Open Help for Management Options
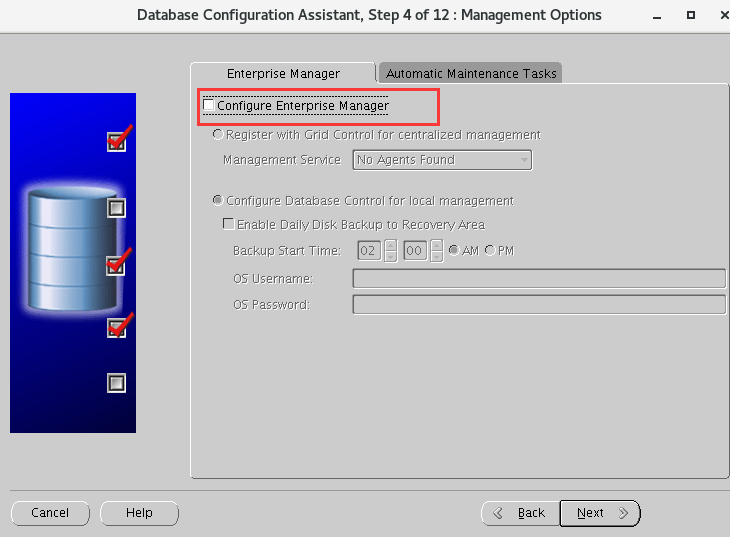730x537 pixels. pos(139,513)
